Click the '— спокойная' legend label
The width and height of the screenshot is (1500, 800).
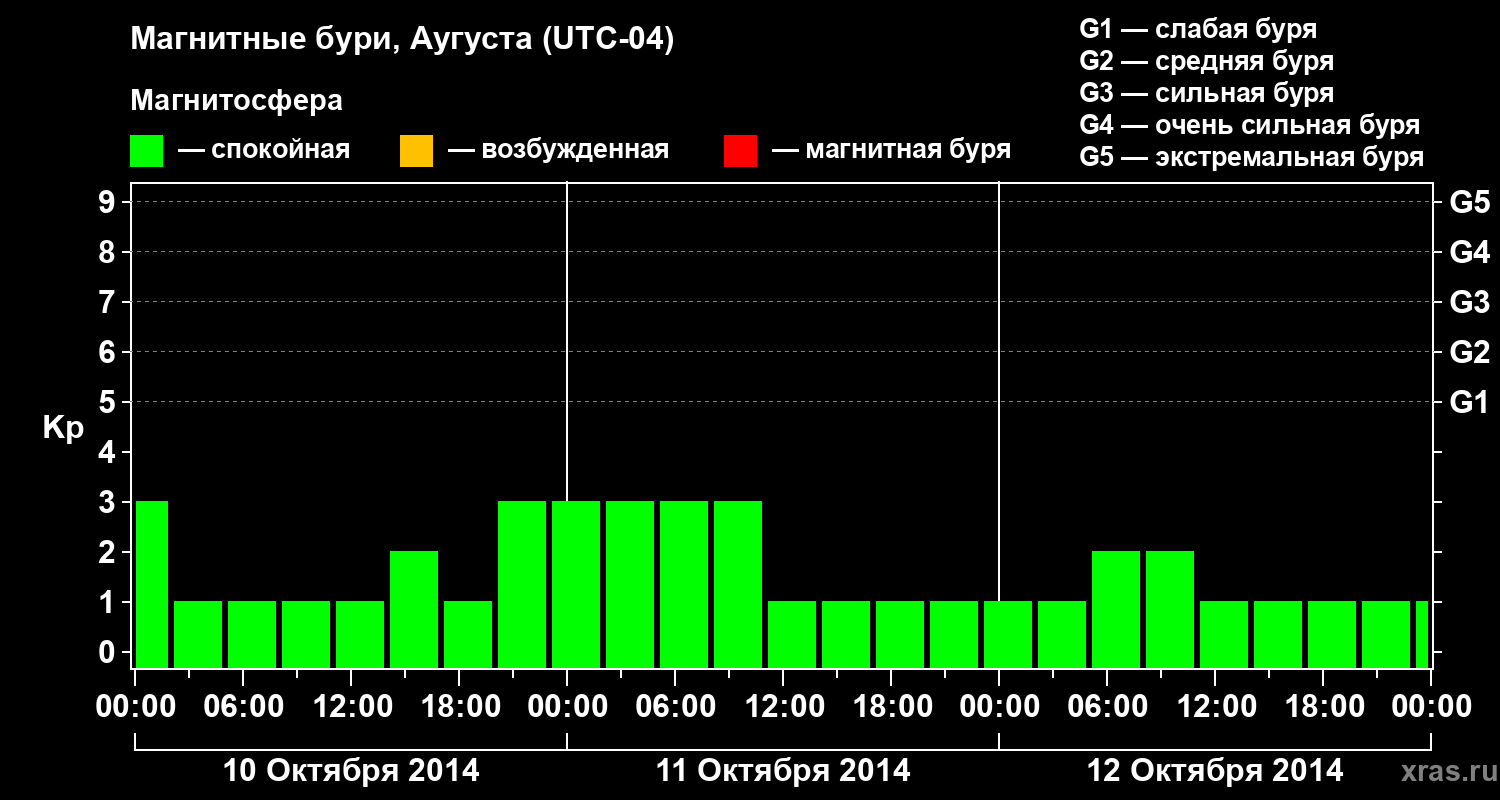point(264,150)
